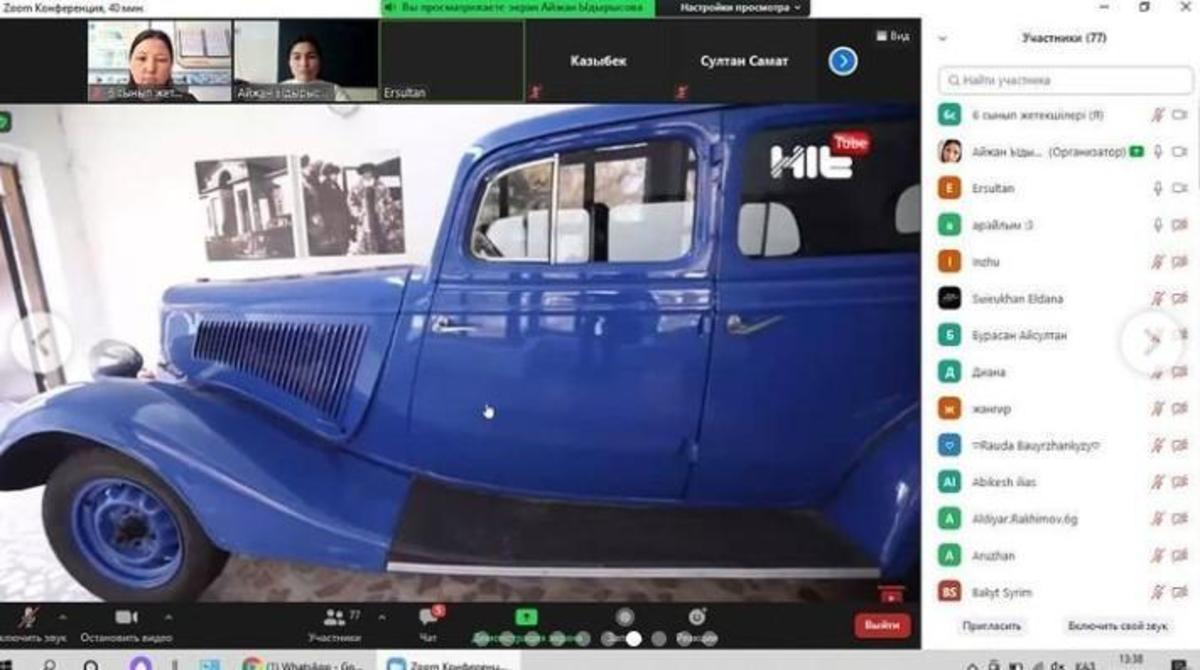
Task: Click the green screen share icon
Action: pos(526,617)
